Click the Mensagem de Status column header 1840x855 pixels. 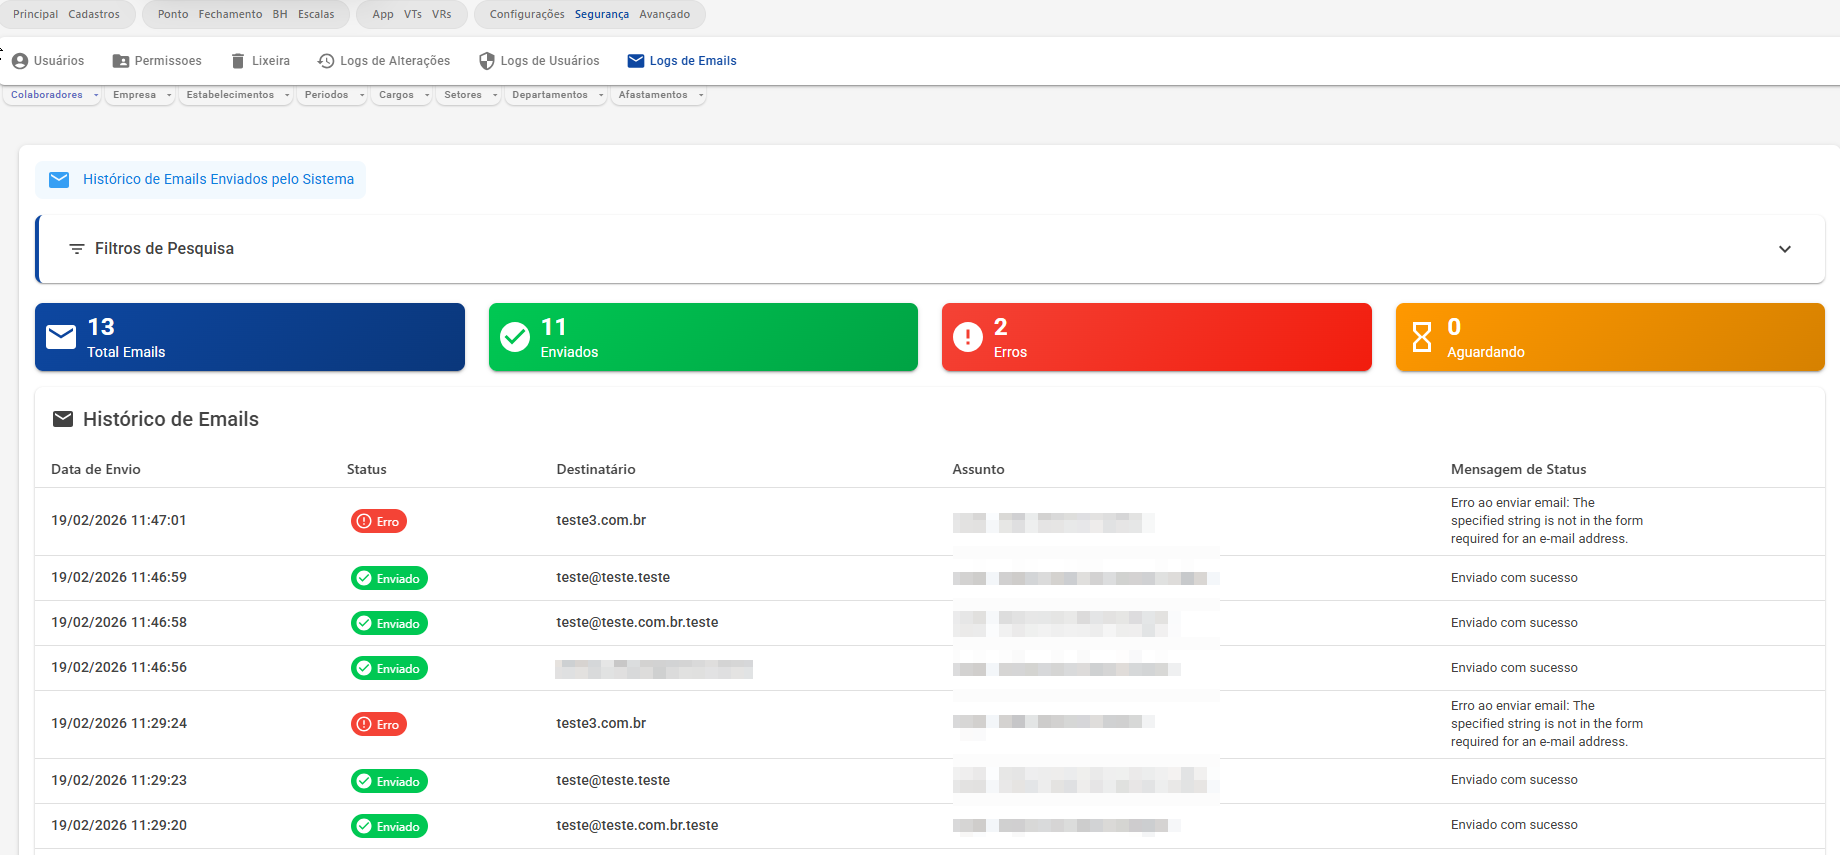(1518, 469)
